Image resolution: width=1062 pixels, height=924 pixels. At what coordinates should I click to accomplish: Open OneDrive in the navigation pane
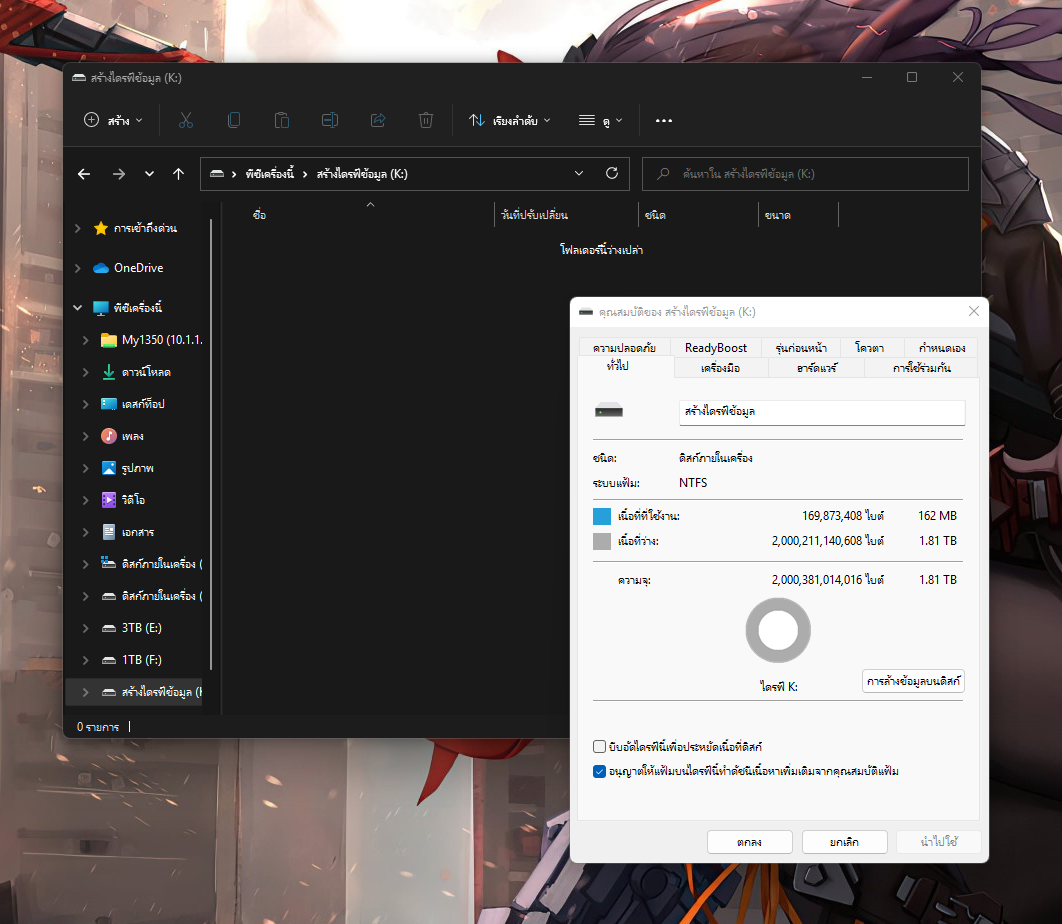(129, 268)
